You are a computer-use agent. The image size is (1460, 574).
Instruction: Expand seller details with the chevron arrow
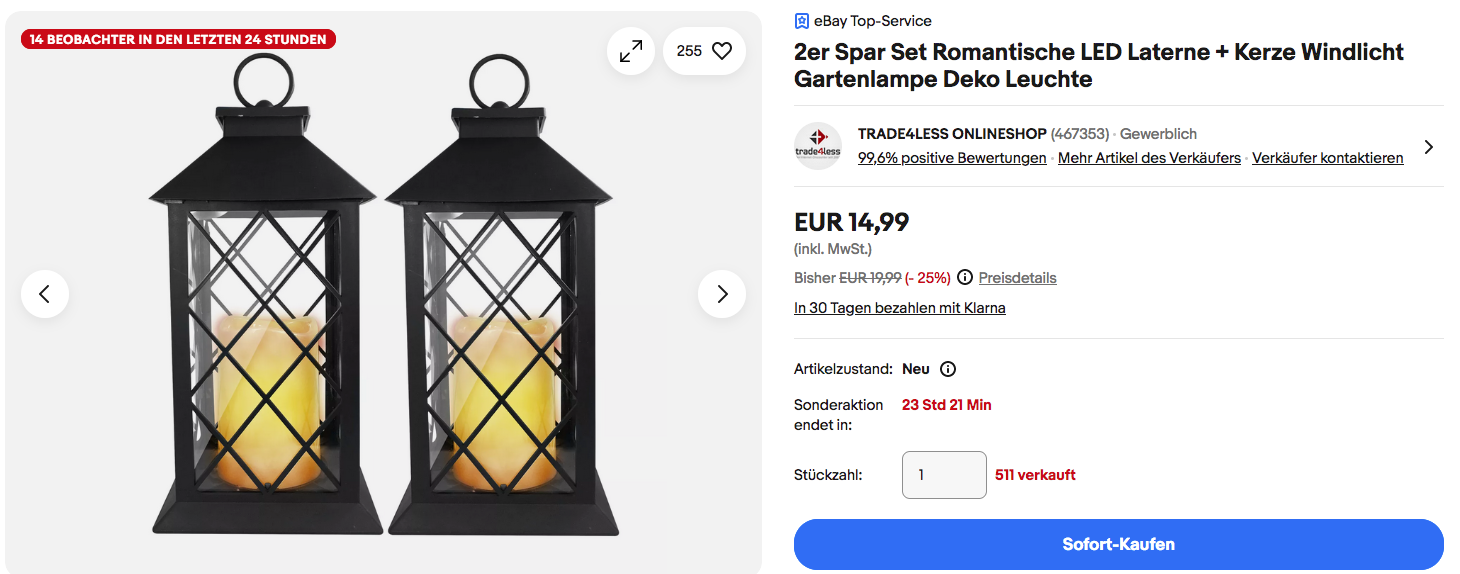point(1429,147)
